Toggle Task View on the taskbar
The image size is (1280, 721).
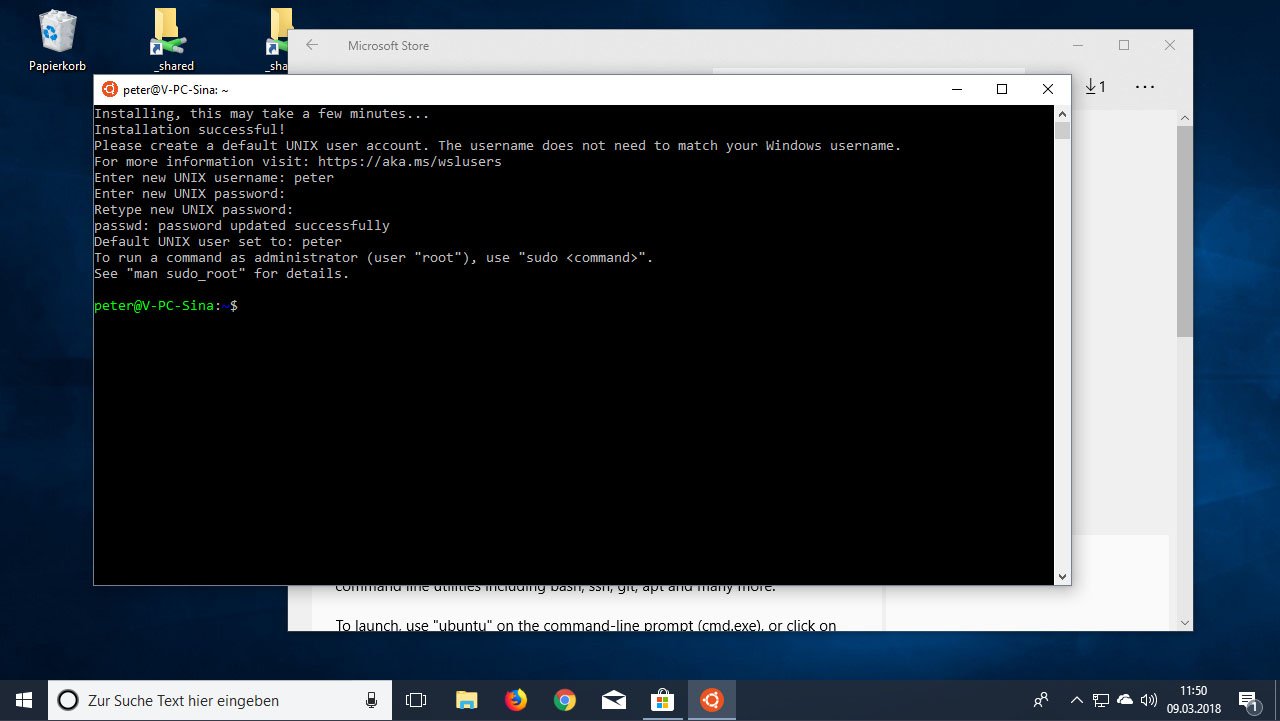(x=416, y=700)
